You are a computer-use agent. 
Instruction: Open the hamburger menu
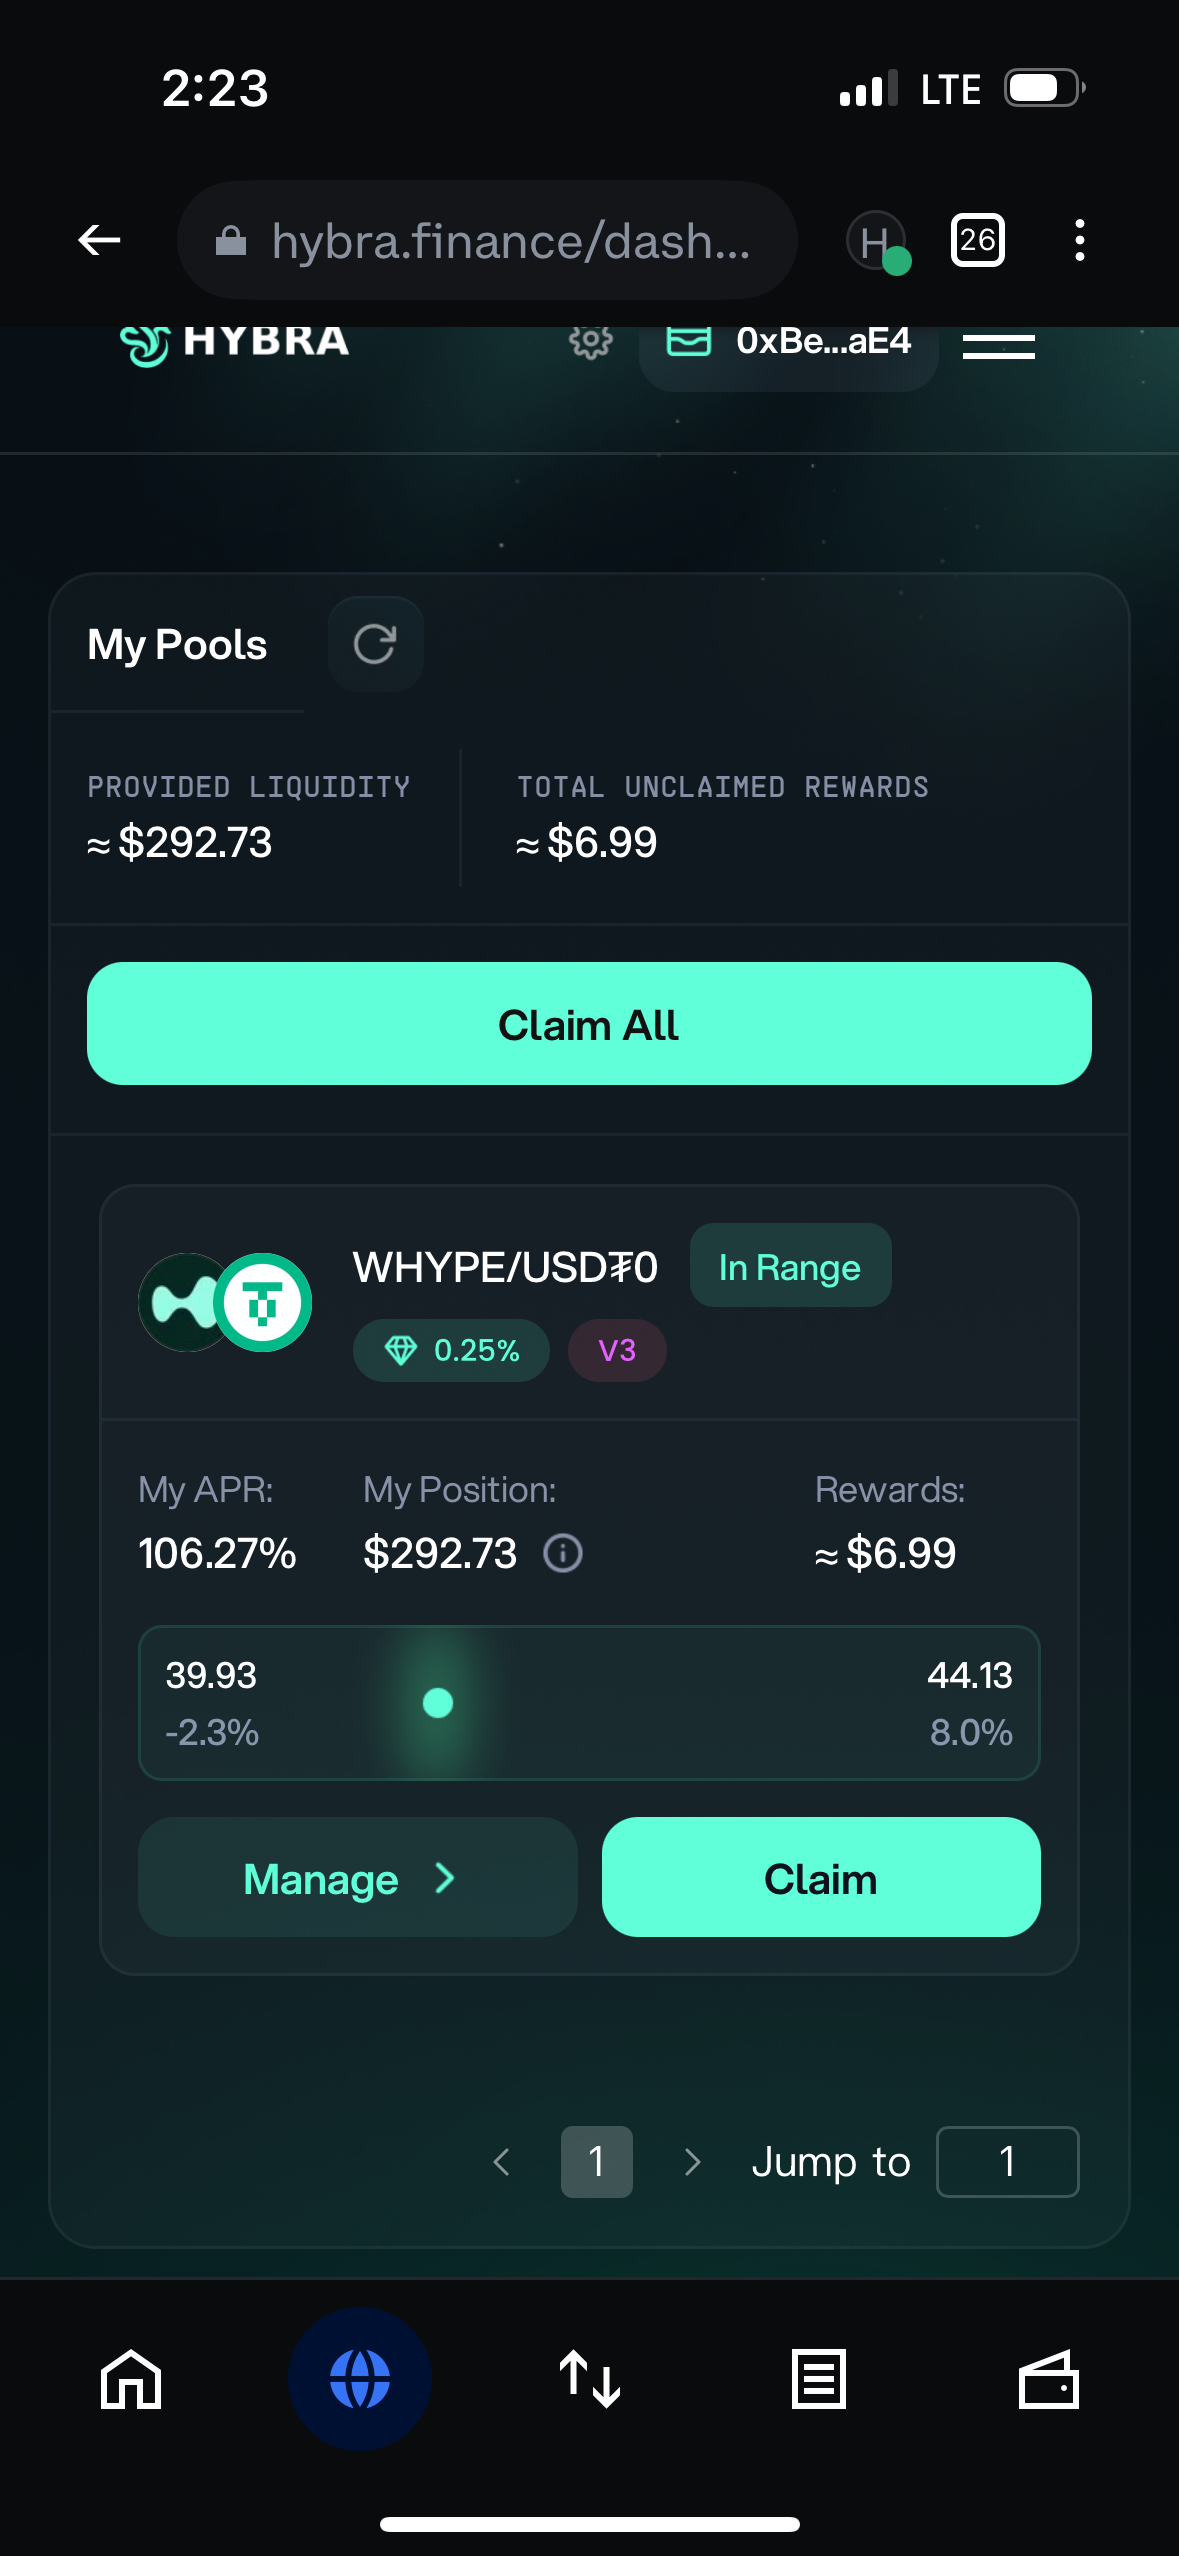tap(998, 346)
